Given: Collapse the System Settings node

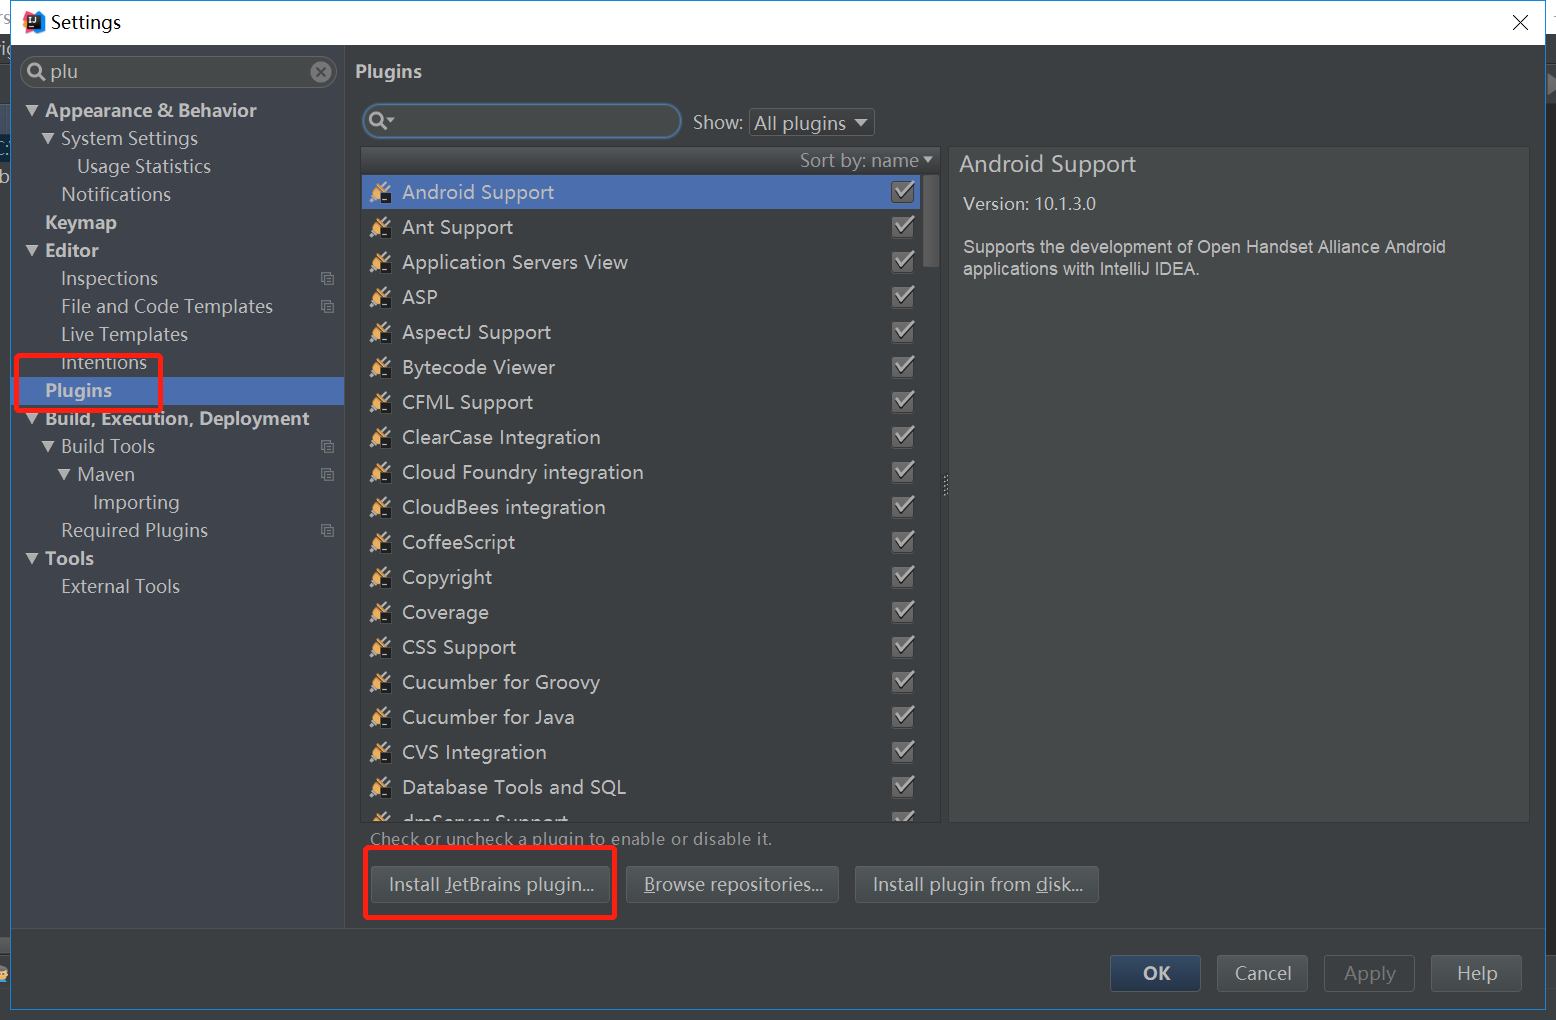Looking at the screenshot, I should (48, 138).
